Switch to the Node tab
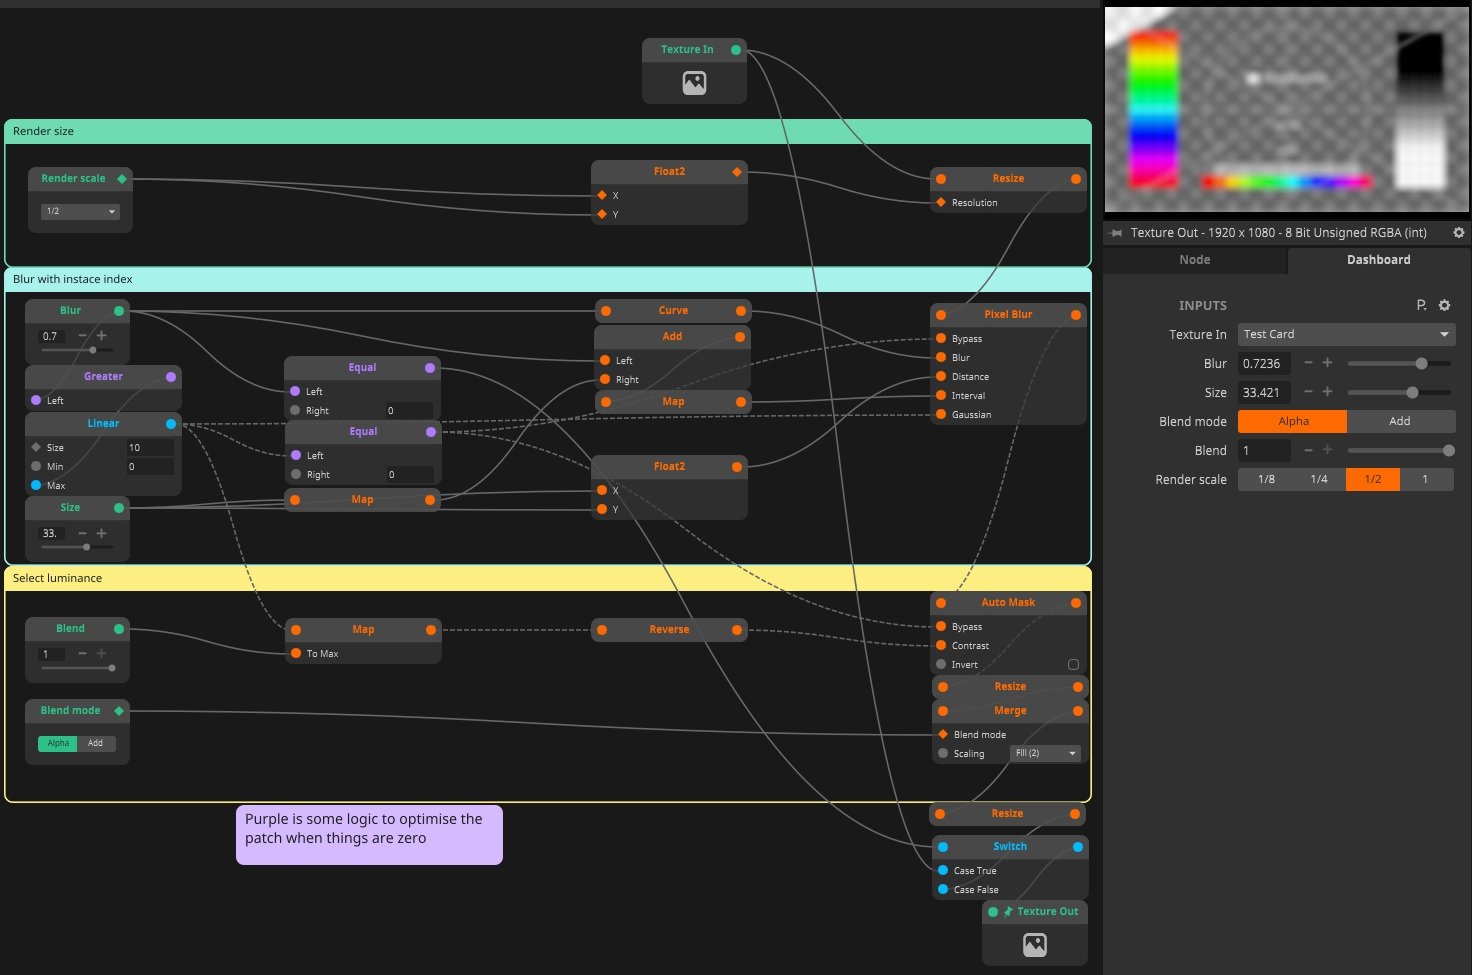 (x=1194, y=260)
